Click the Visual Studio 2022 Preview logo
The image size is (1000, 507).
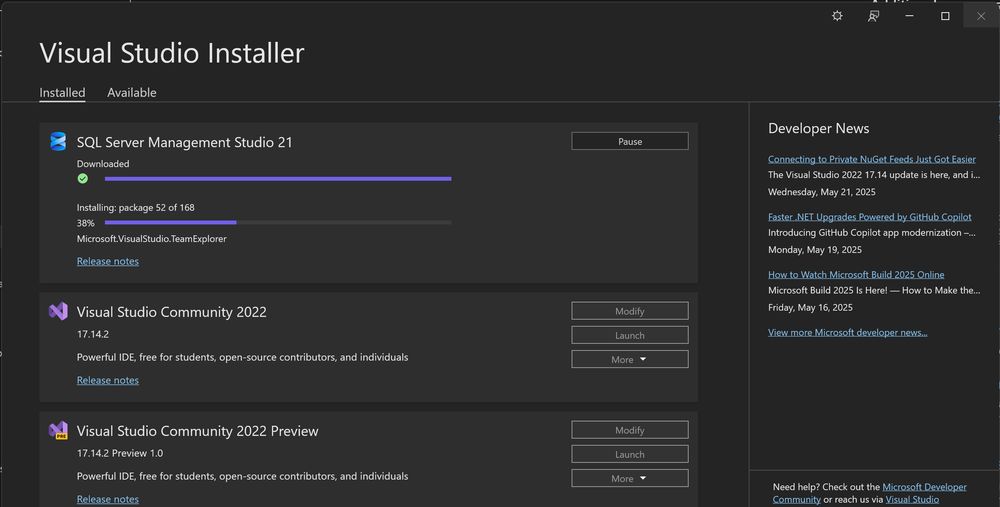58,430
